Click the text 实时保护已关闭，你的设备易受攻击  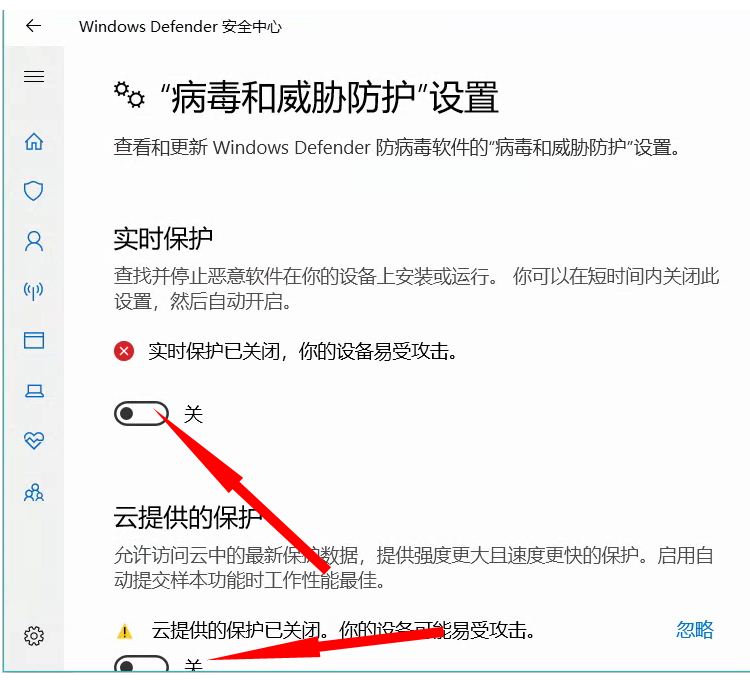point(302,351)
